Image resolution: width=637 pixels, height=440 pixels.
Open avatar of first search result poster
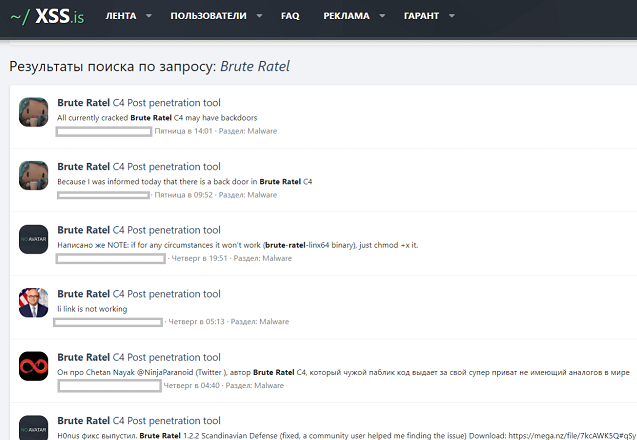34,113
